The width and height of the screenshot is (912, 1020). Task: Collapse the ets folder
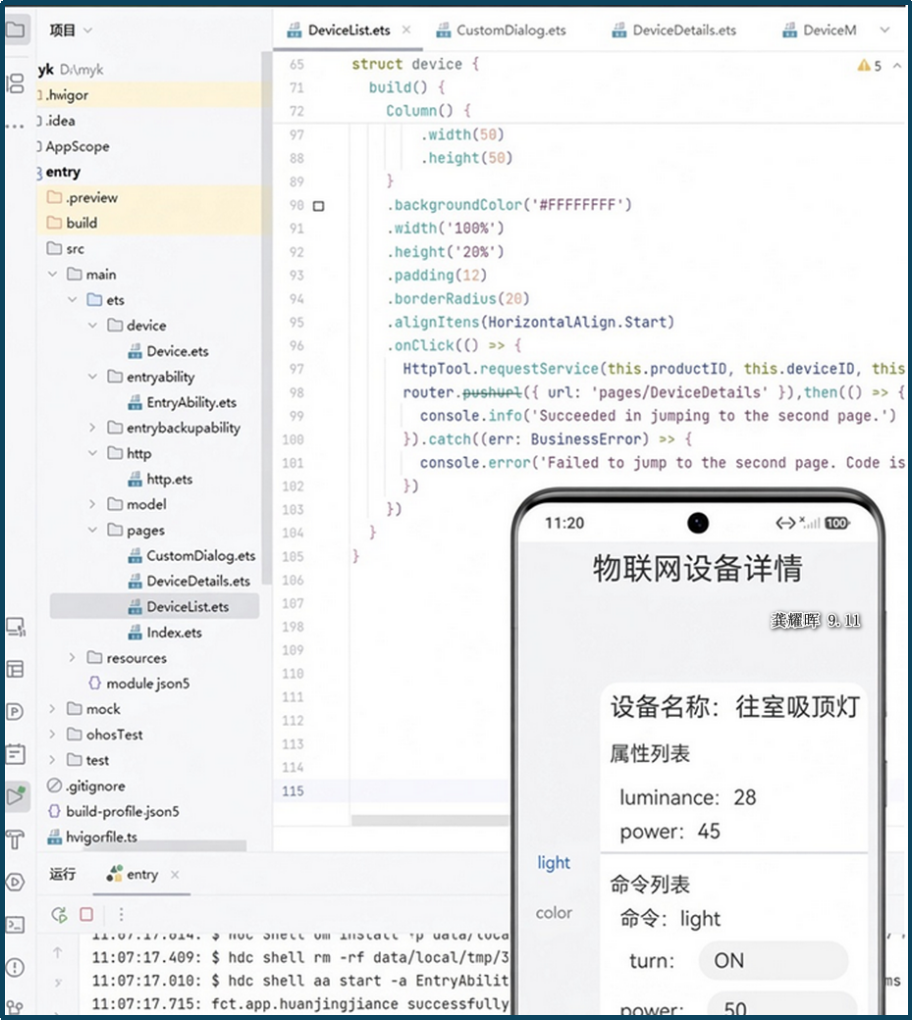(73, 300)
